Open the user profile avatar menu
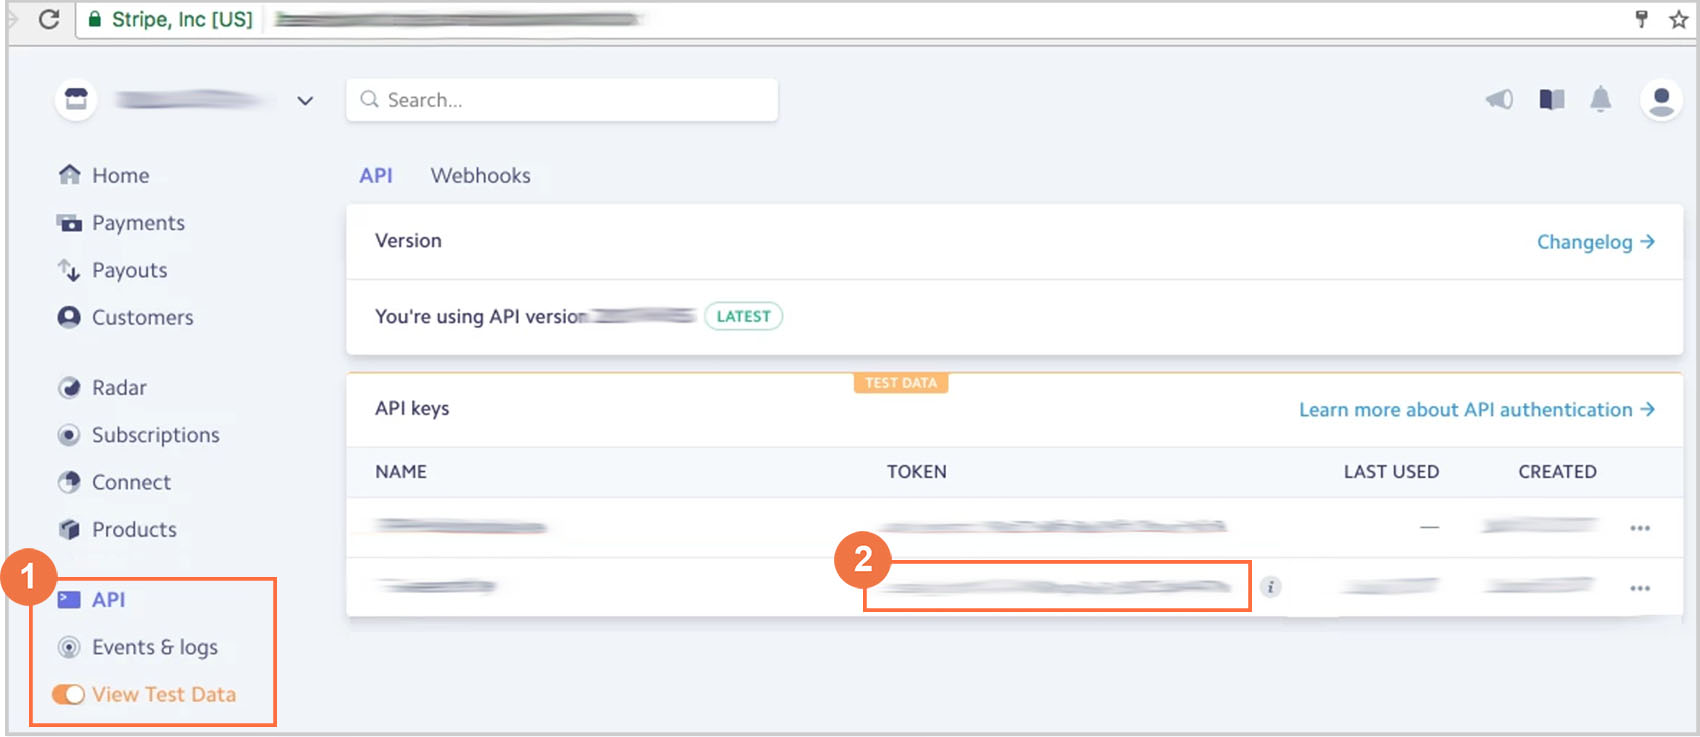The height and width of the screenshot is (737, 1700). coord(1661,99)
